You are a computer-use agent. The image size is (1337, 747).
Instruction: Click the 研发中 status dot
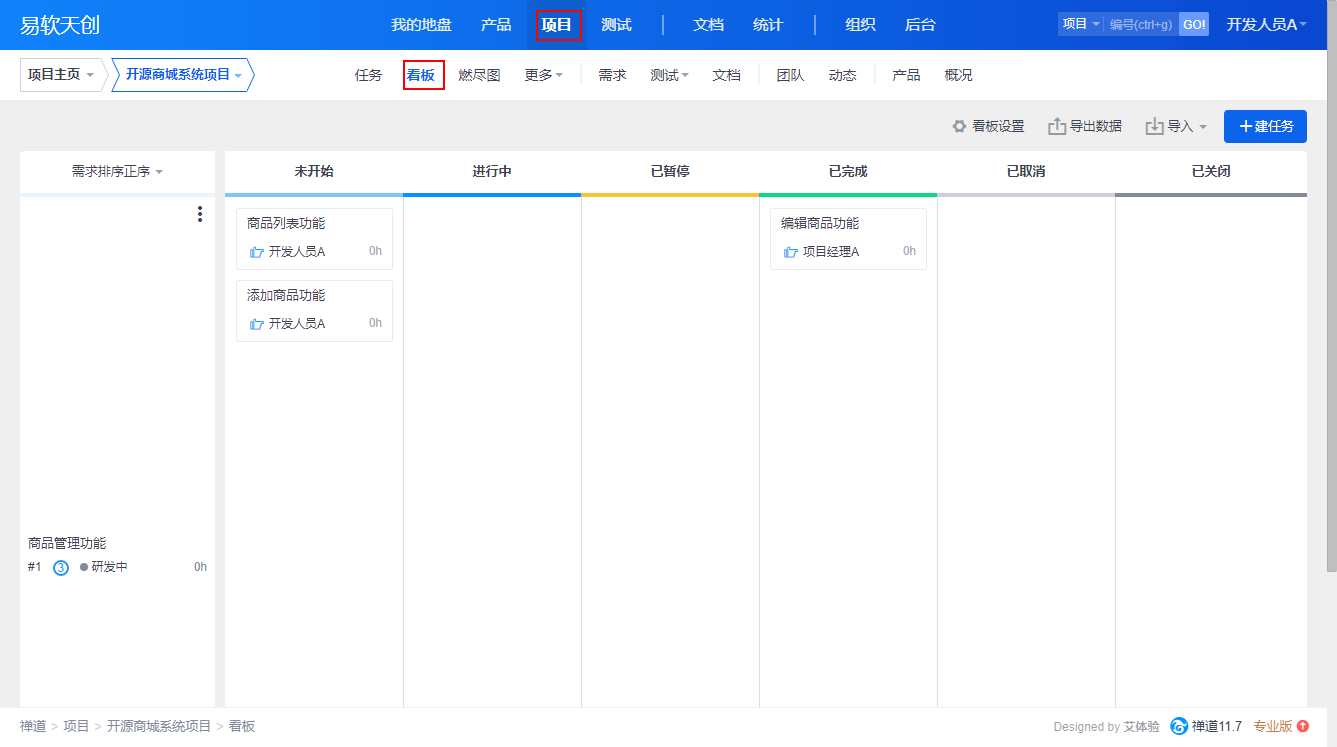pyautogui.click(x=84, y=567)
